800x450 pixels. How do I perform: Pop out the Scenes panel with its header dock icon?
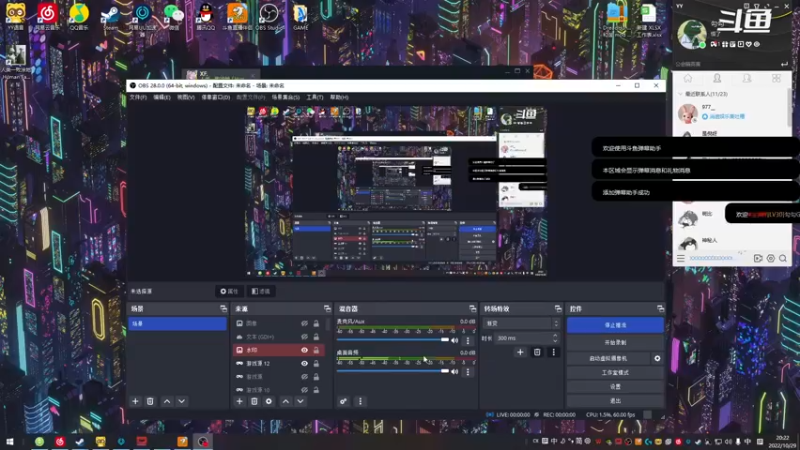[x=223, y=309]
